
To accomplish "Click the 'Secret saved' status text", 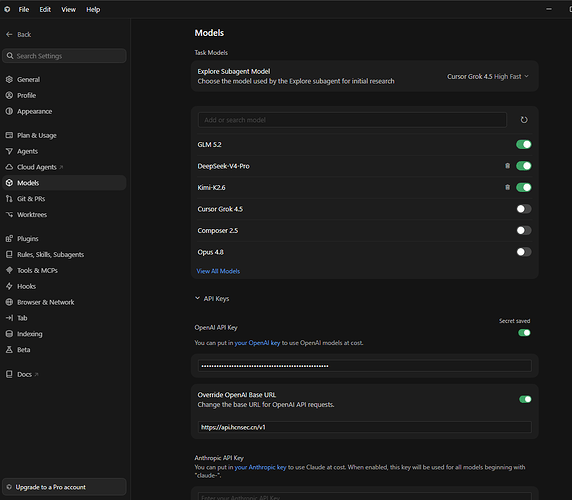I will pyautogui.click(x=514, y=321).
